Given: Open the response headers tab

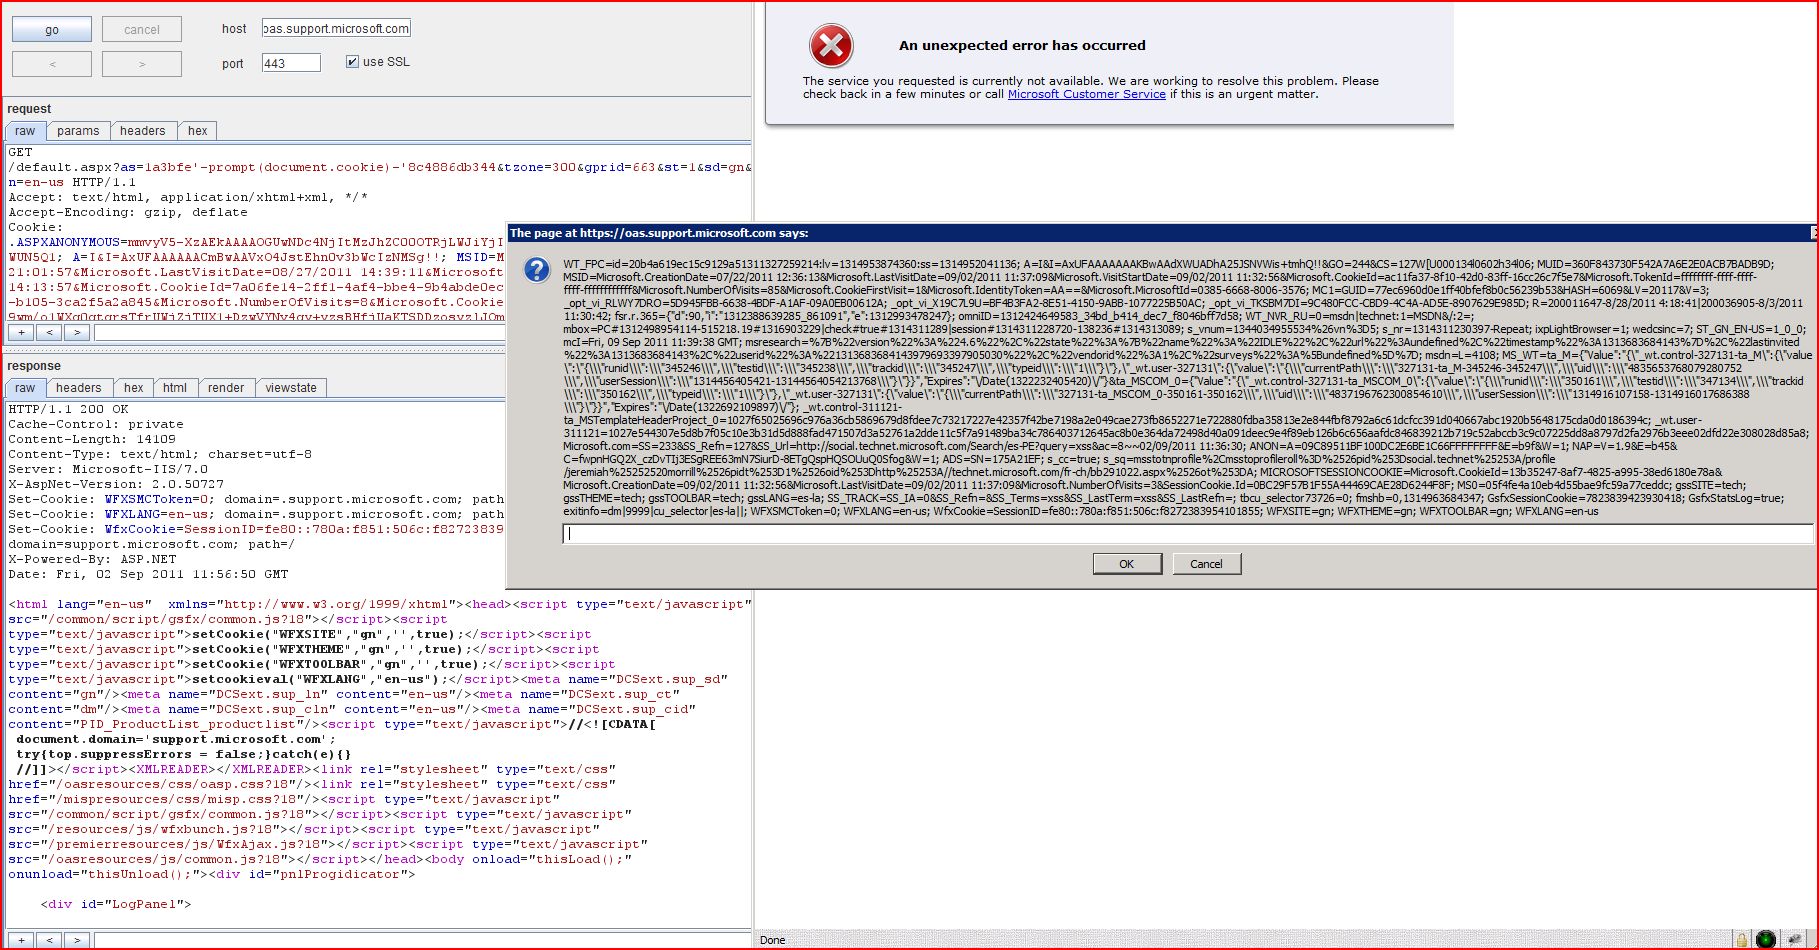Looking at the screenshot, I should pos(79,388).
